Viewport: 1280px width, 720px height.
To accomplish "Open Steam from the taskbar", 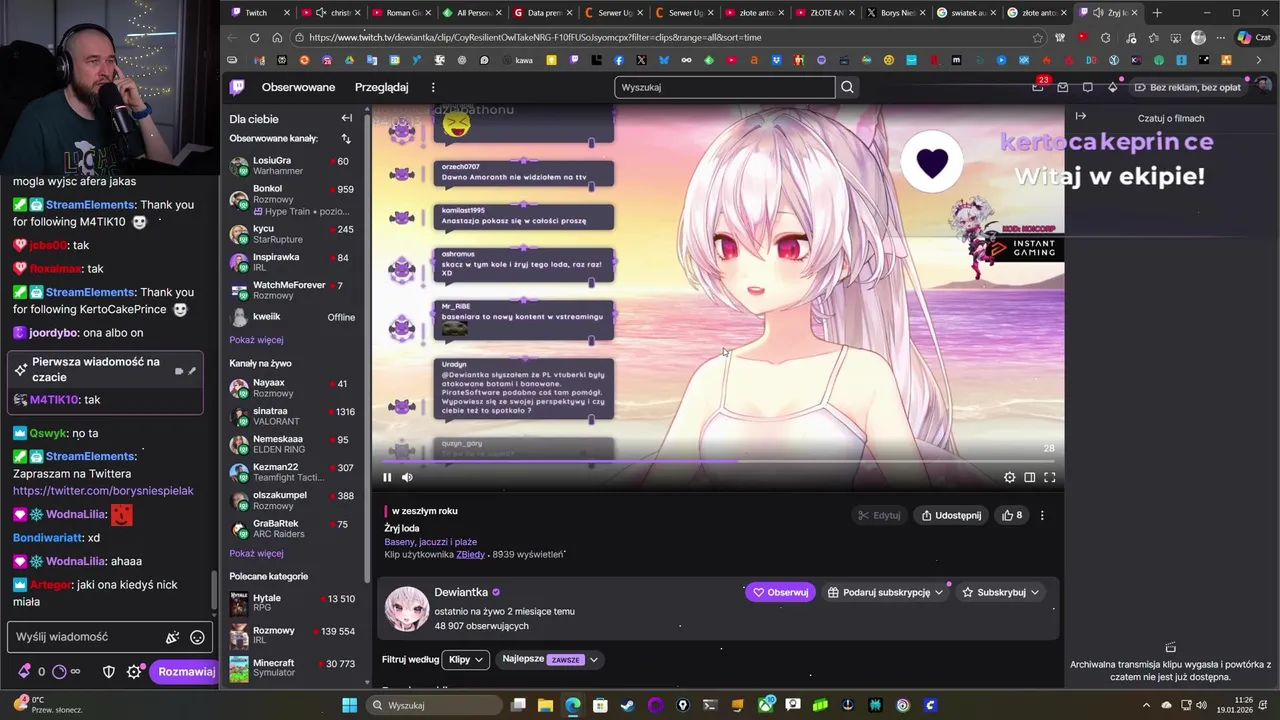I will [627, 705].
